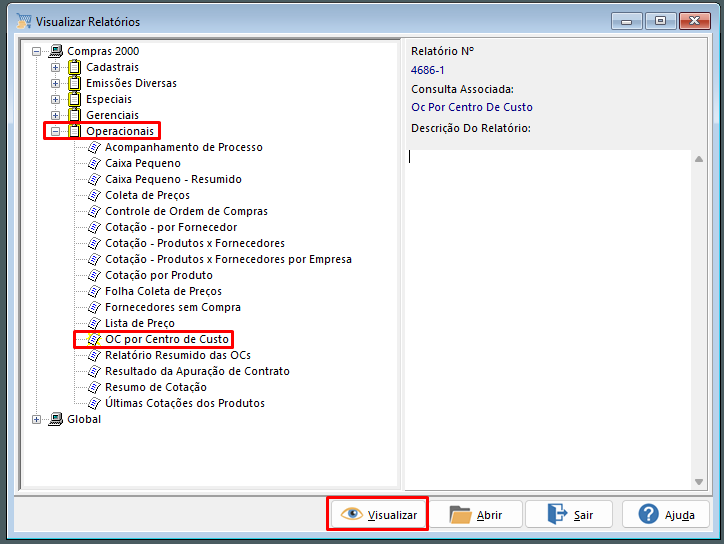
Task: Click the Abrir button
Action: click(x=476, y=514)
